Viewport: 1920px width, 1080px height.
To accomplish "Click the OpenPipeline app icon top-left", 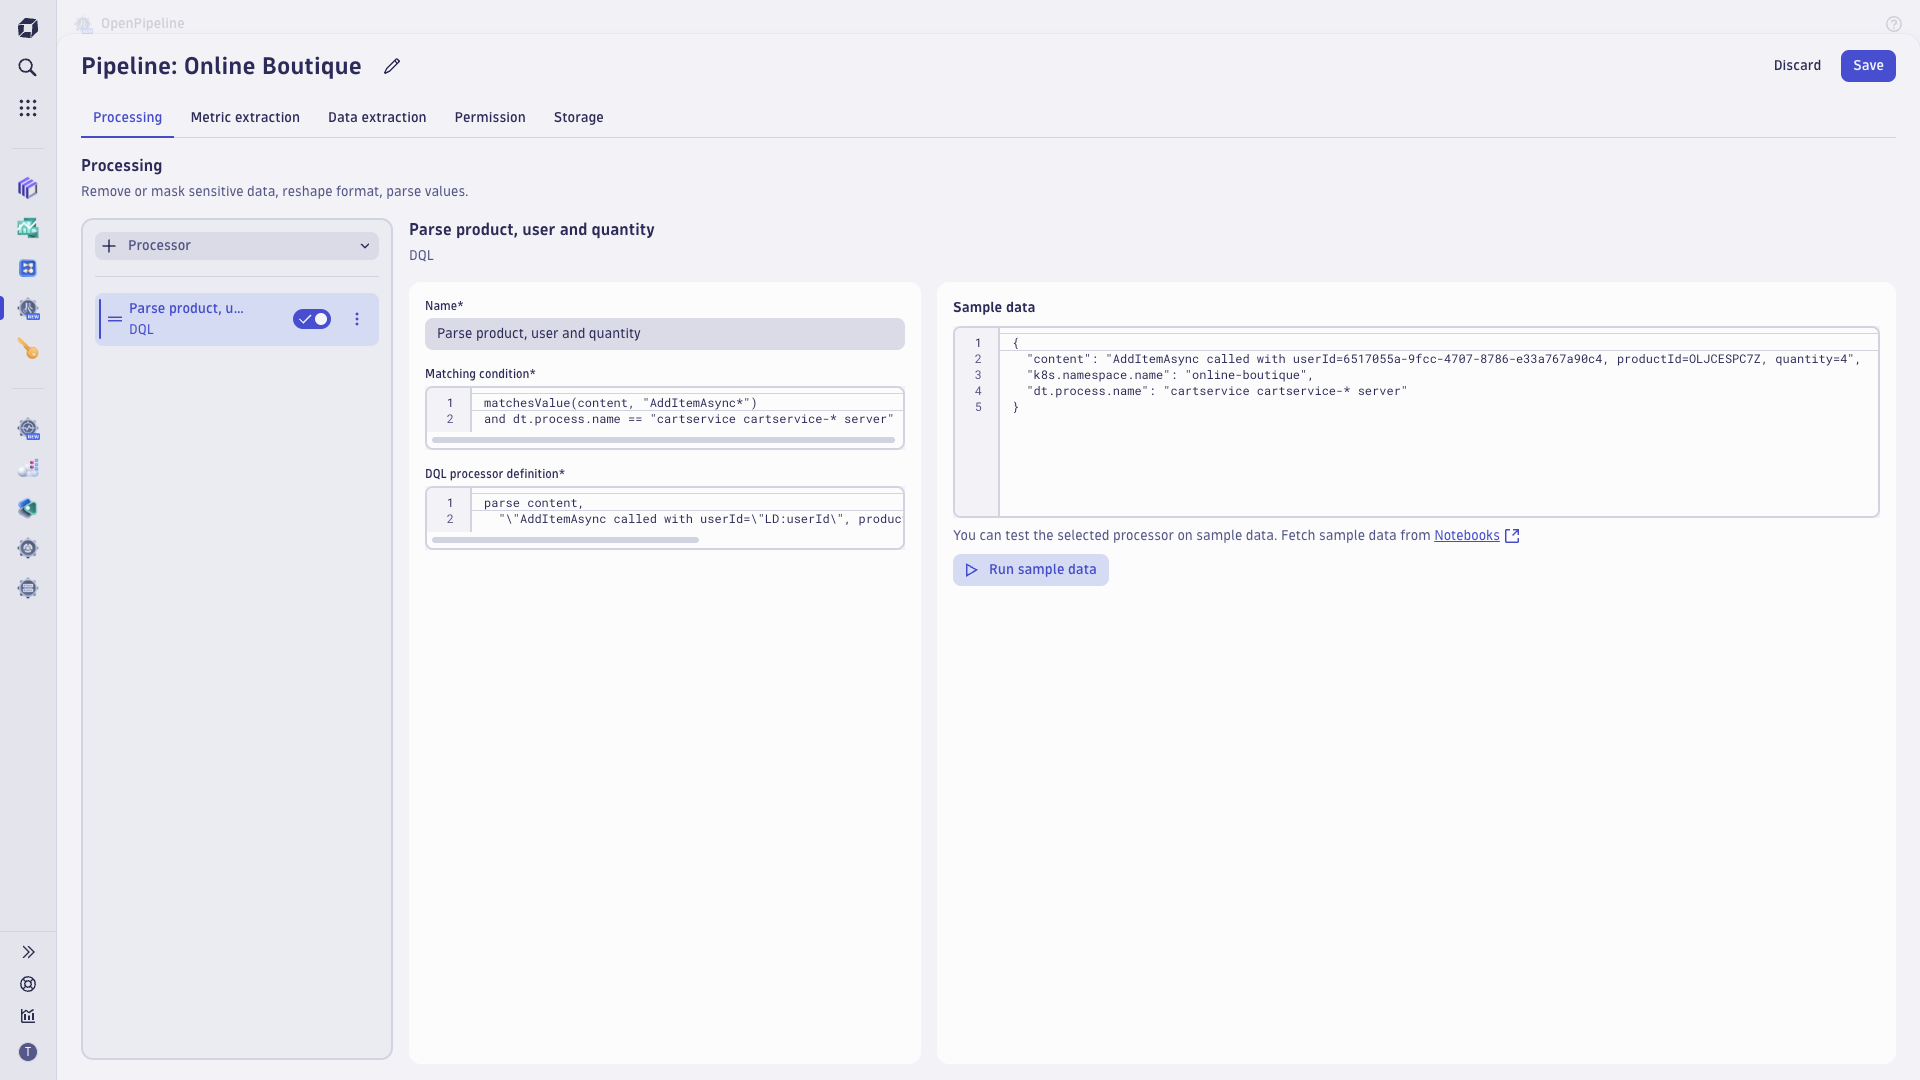I will 84,22.
